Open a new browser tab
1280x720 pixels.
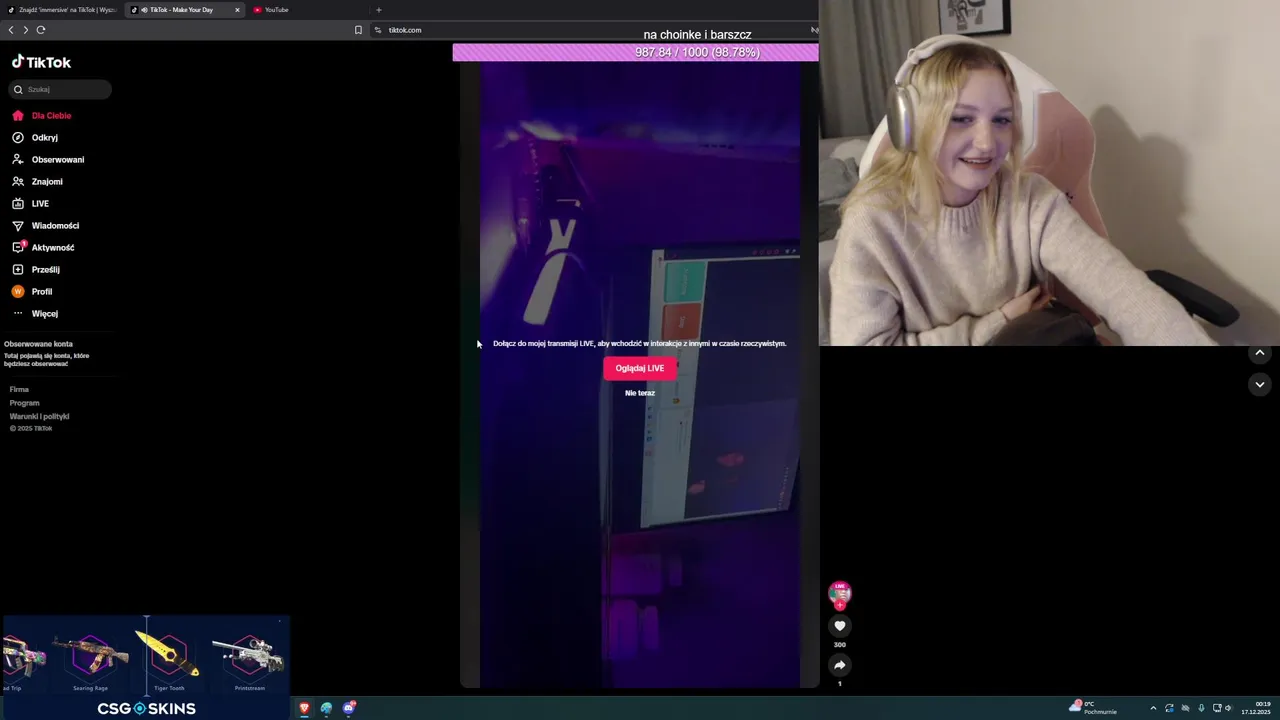(x=378, y=10)
